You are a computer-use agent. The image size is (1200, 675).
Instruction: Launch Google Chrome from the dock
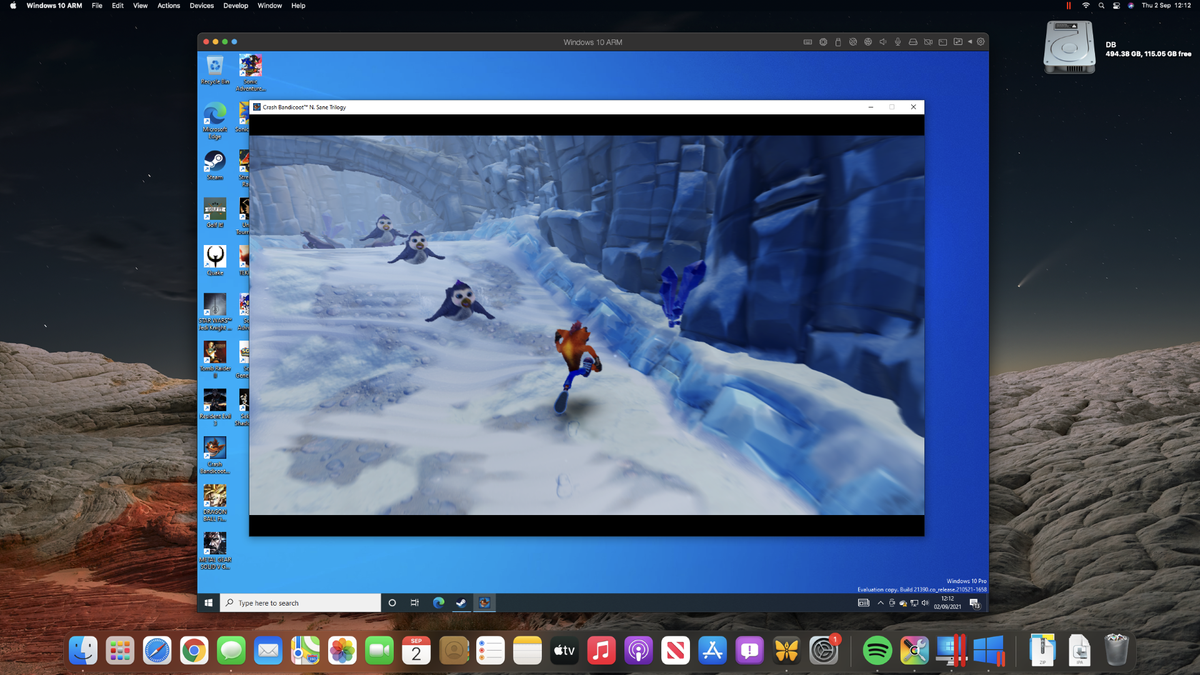click(194, 651)
